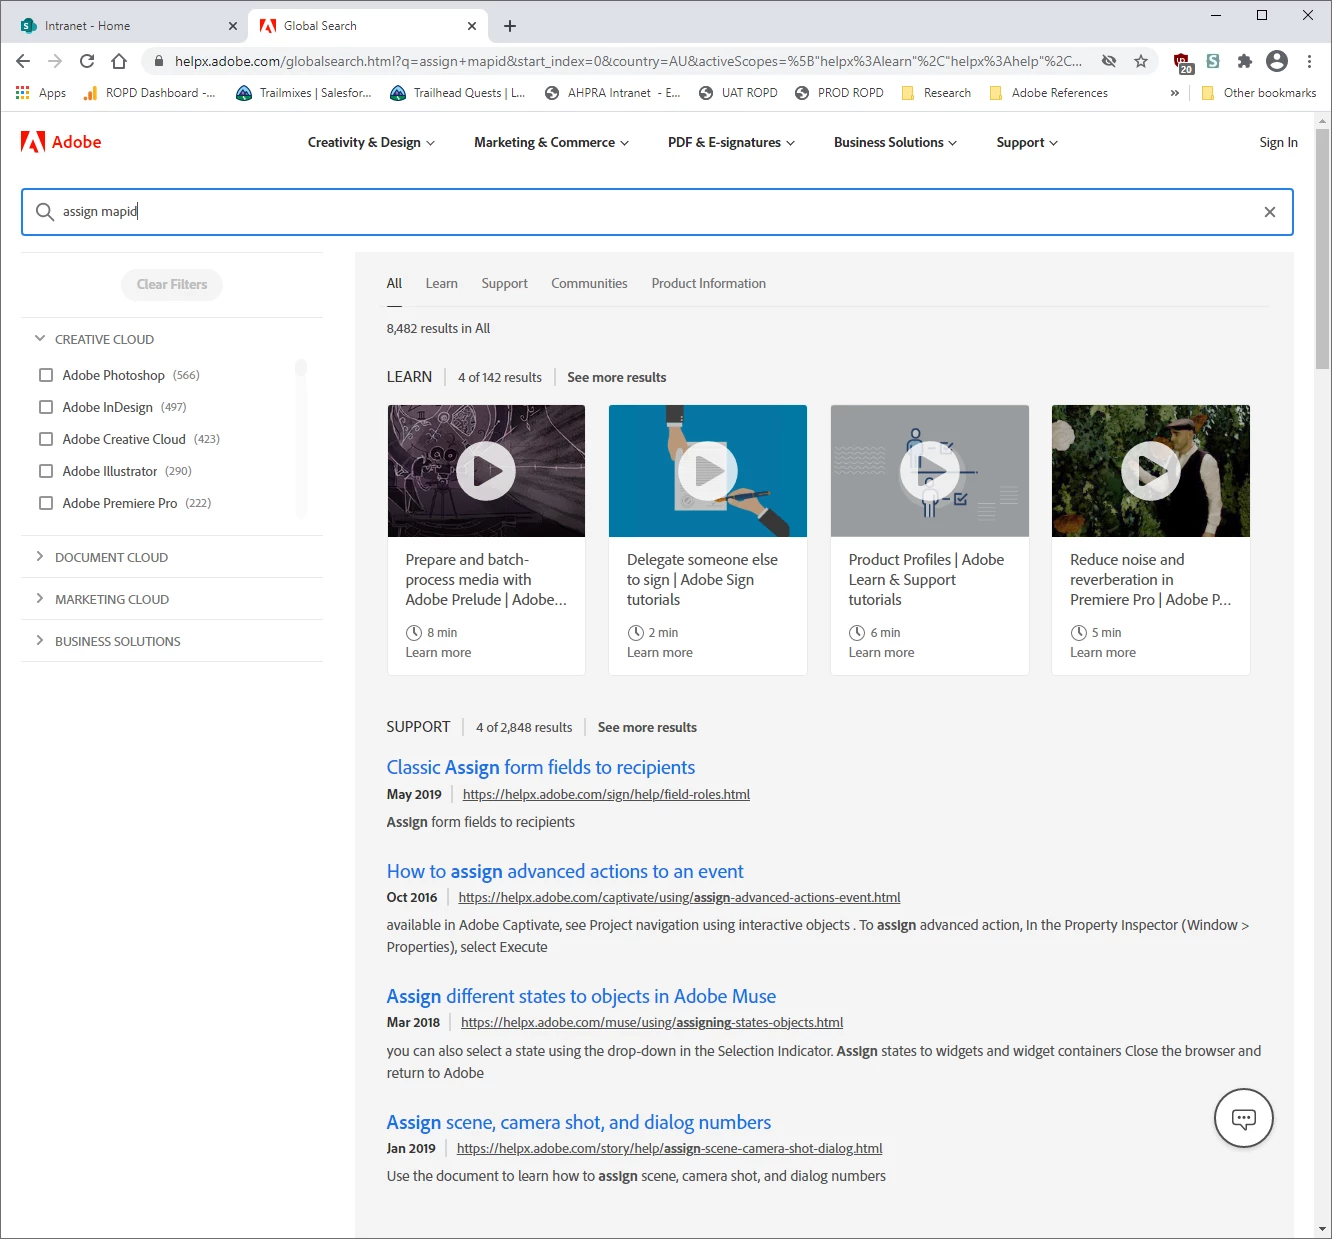Switch to the Learn results tab
This screenshot has height=1239, width=1332.
pyautogui.click(x=441, y=283)
